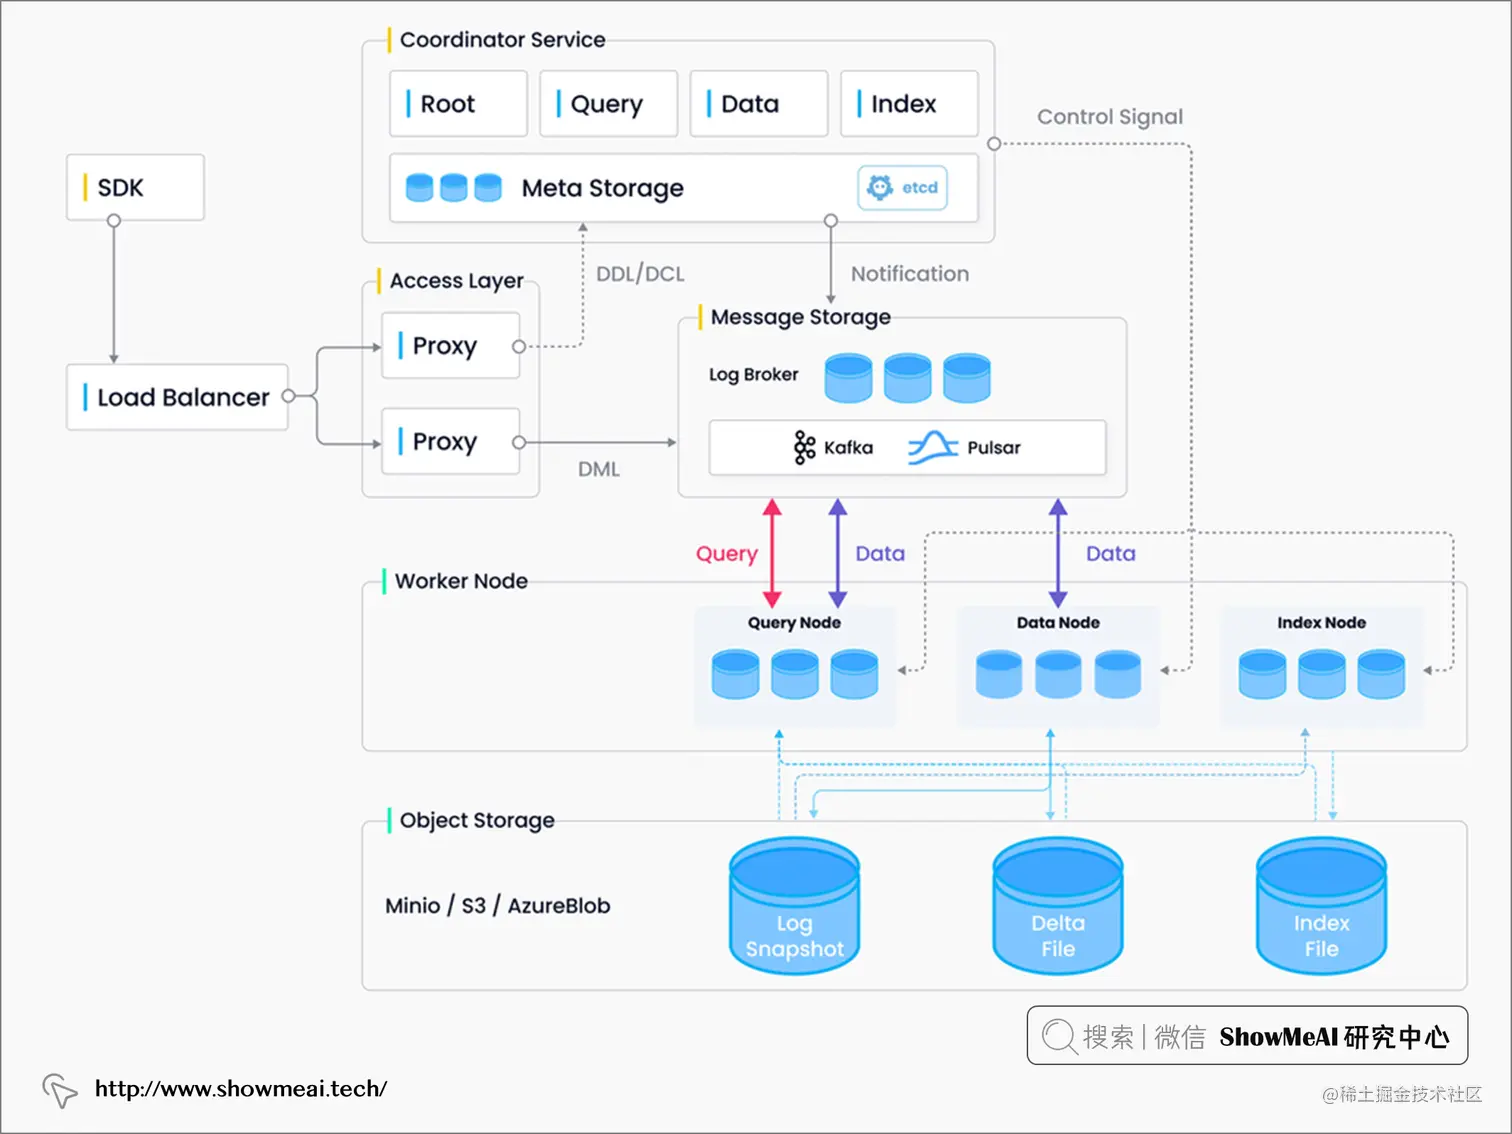Click the Log Broker label

(753, 374)
